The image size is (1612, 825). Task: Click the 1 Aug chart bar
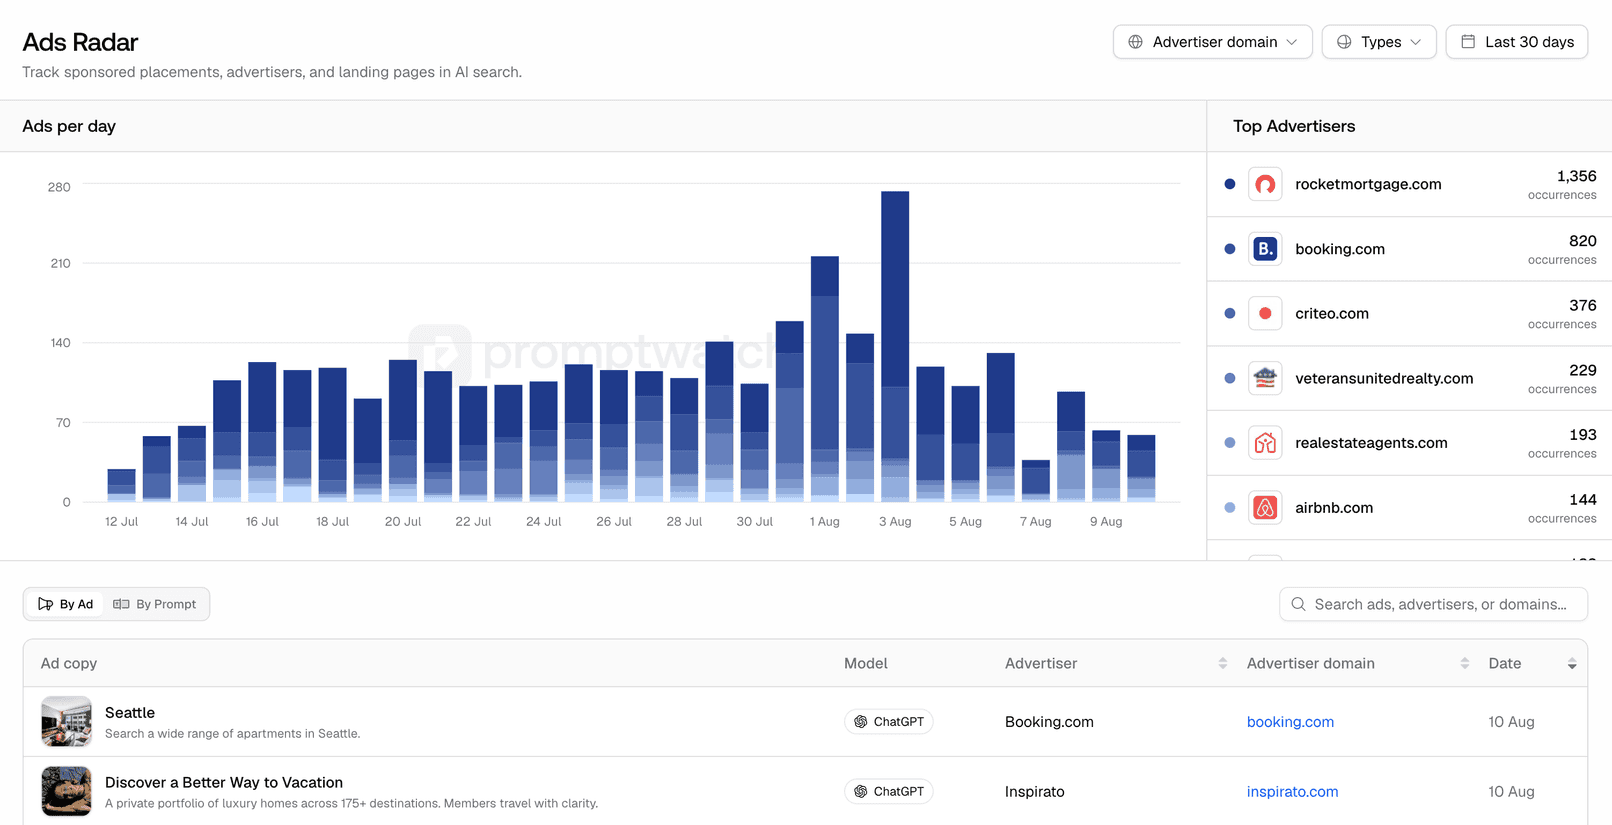click(x=825, y=379)
